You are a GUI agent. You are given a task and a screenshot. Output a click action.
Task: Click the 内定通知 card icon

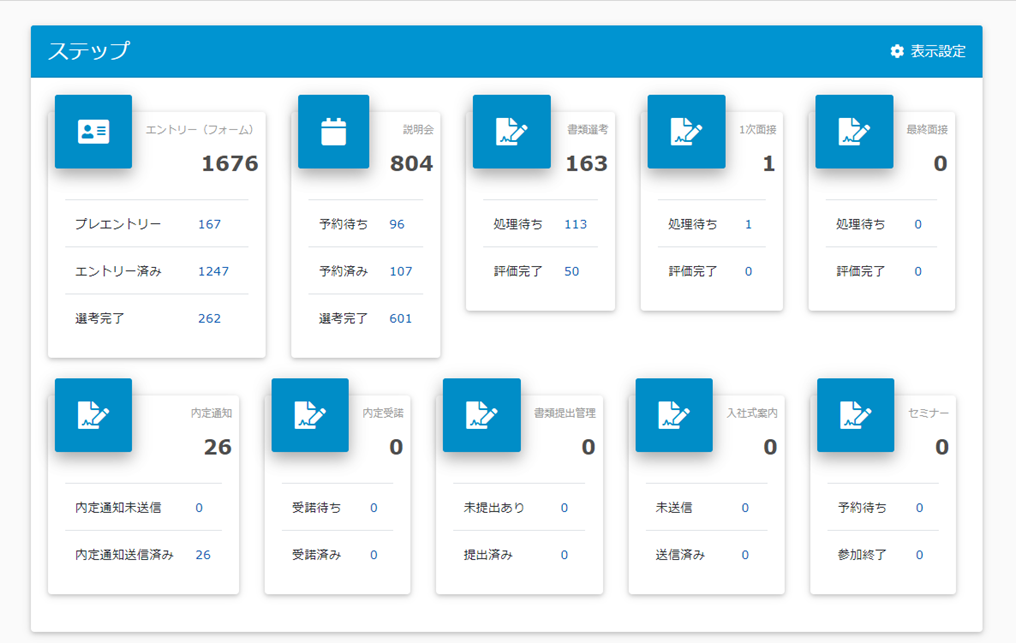pos(93,416)
